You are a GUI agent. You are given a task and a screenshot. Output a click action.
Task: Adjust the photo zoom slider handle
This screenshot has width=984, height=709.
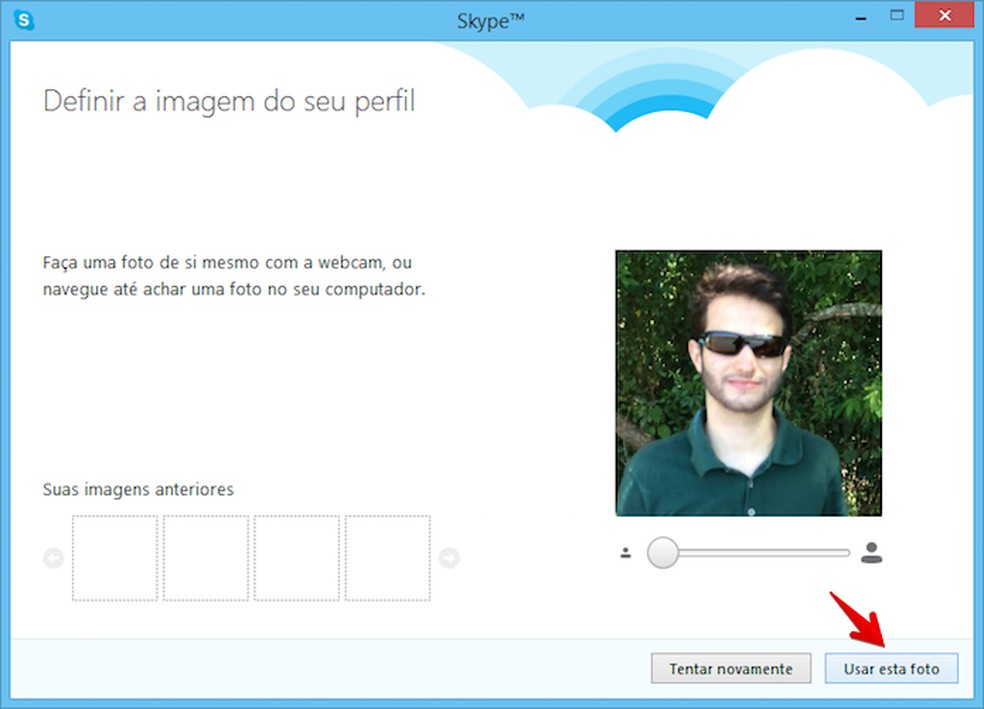coord(664,551)
